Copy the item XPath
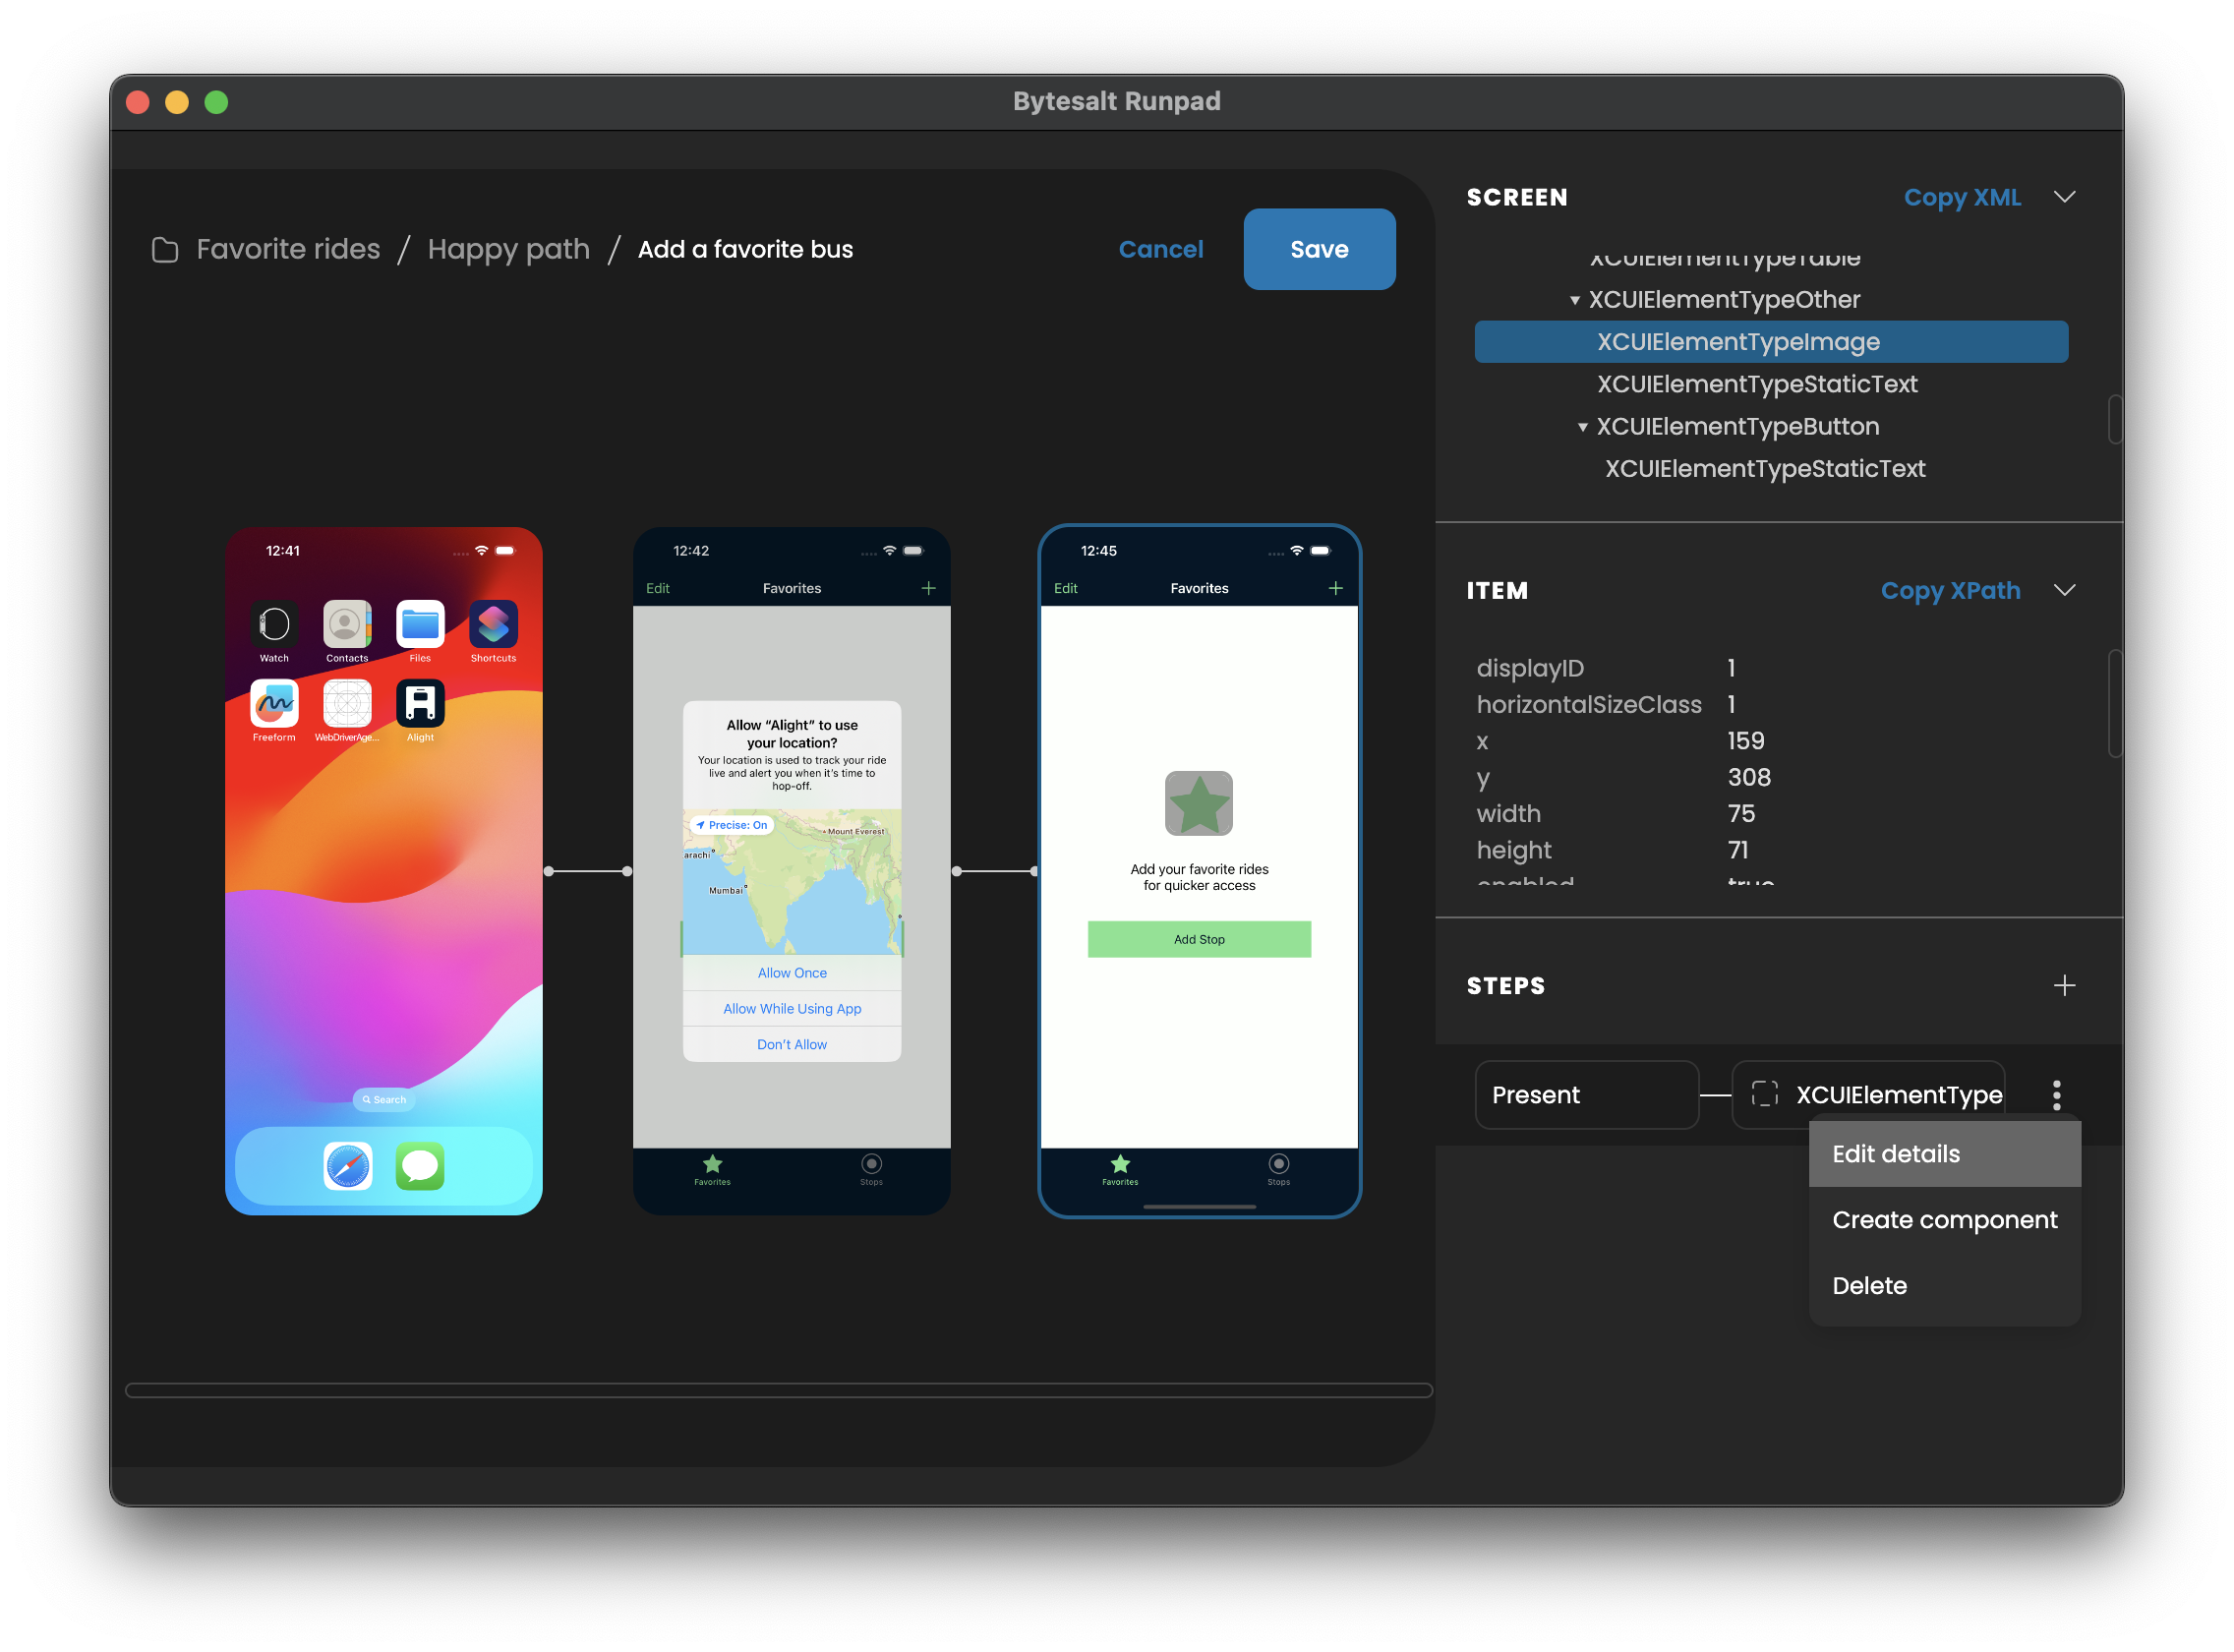 pyautogui.click(x=1949, y=590)
